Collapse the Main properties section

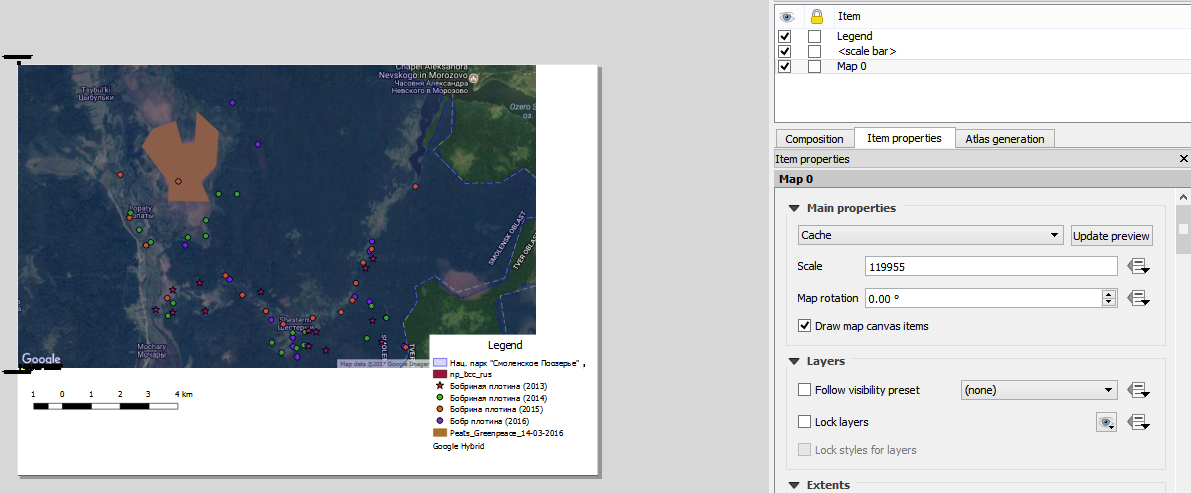click(x=794, y=208)
